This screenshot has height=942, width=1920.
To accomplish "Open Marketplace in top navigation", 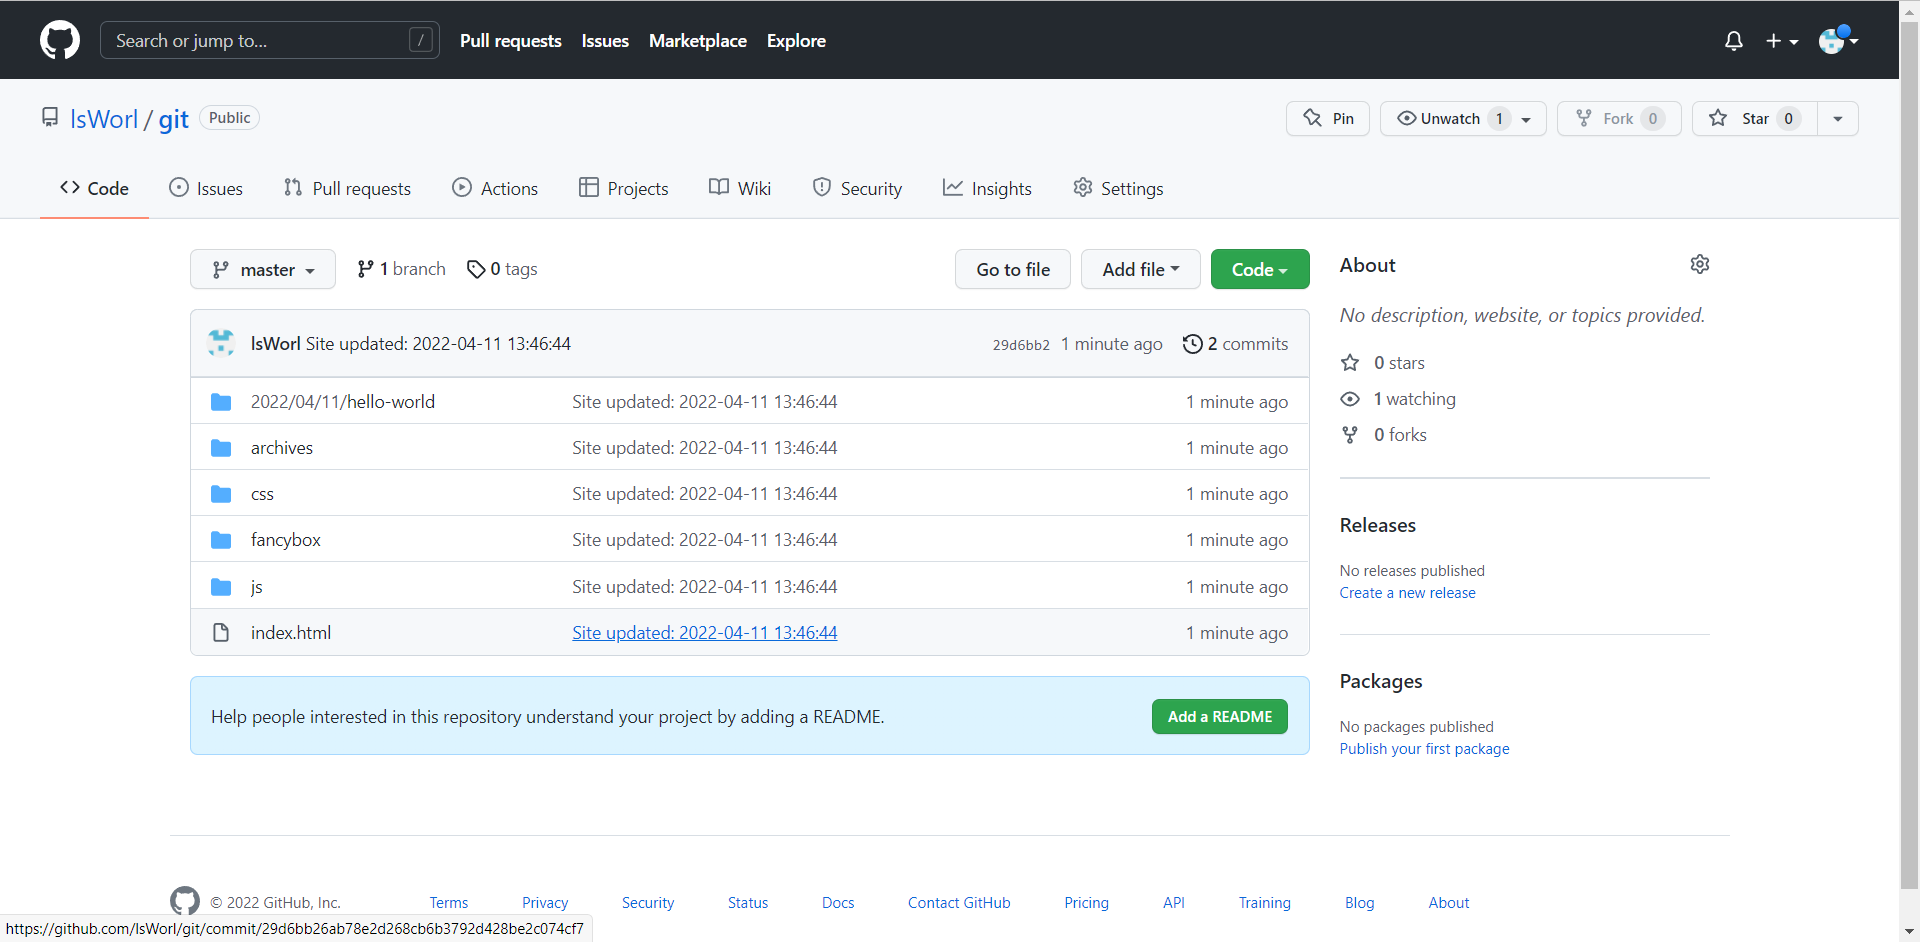I will point(698,41).
